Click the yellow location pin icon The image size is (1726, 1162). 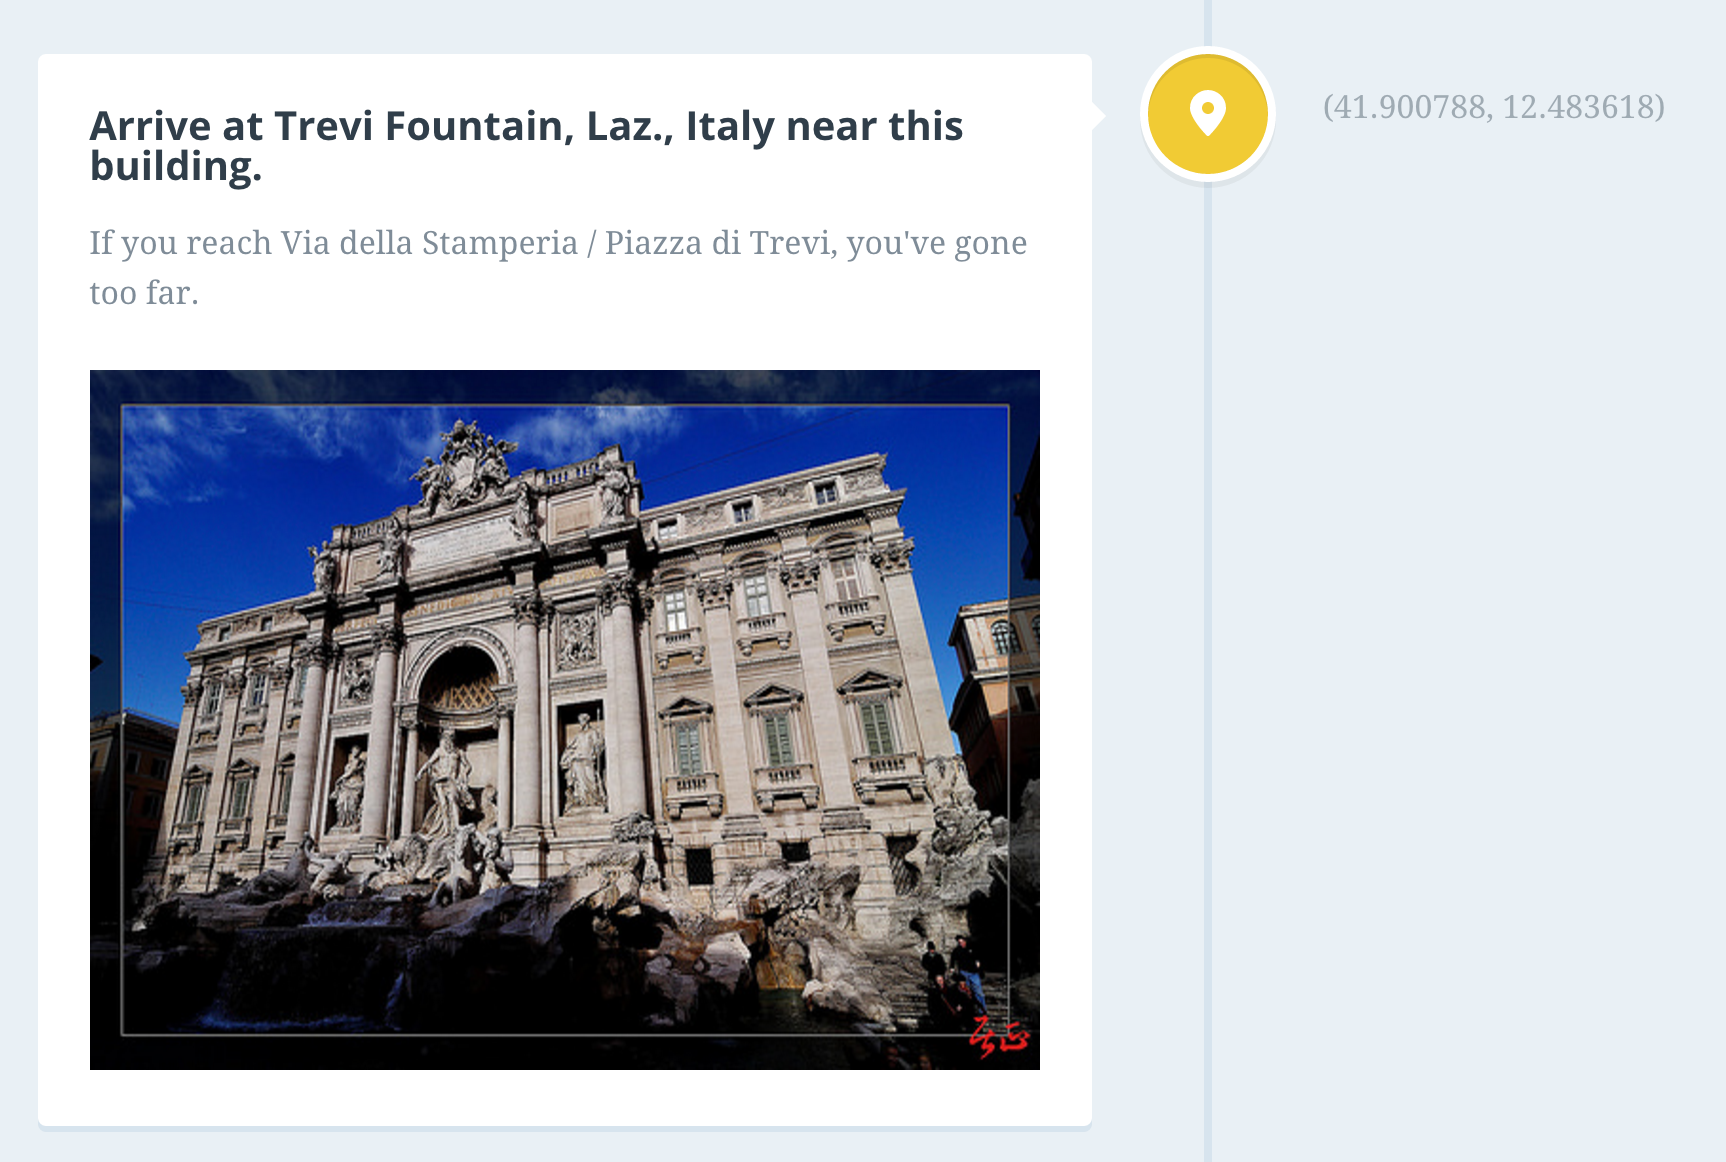click(1208, 114)
